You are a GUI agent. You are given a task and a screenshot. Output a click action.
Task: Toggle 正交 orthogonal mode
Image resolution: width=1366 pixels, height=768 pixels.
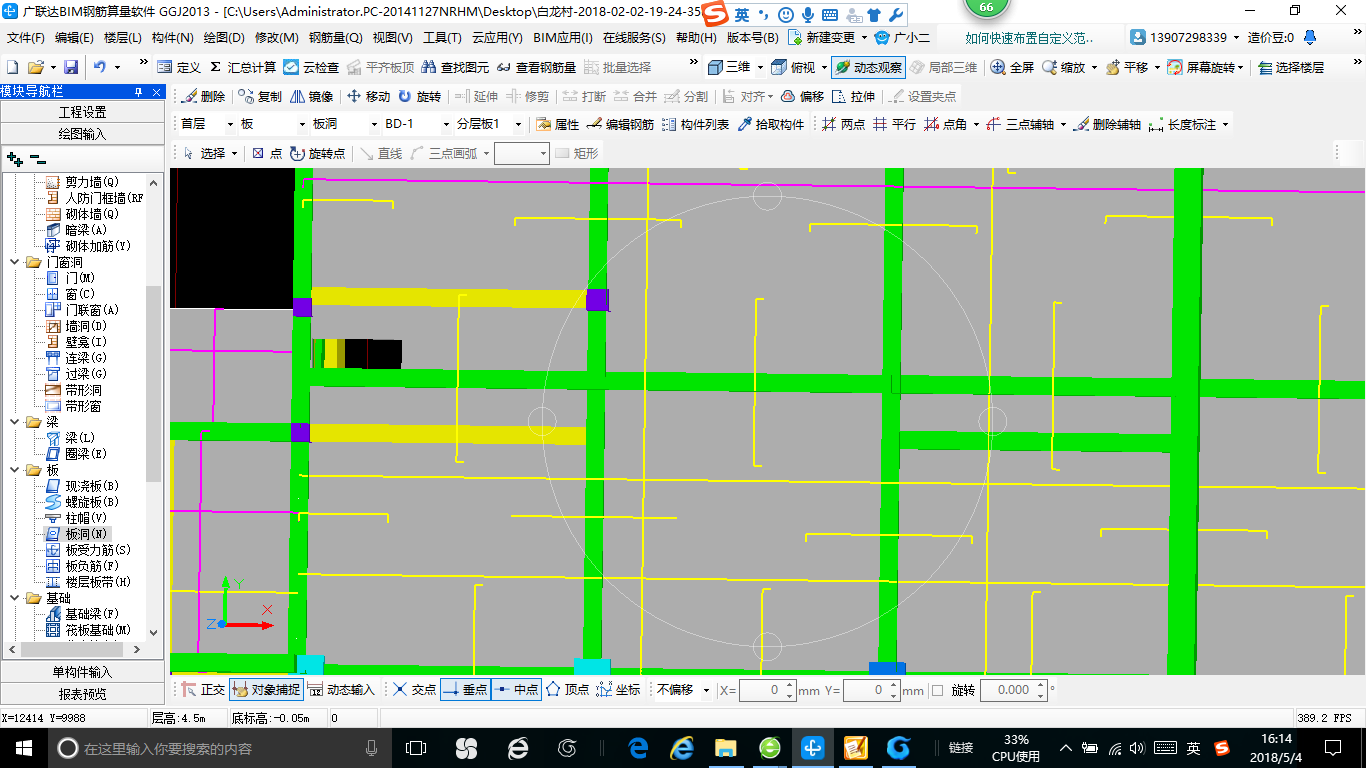click(x=203, y=689)
